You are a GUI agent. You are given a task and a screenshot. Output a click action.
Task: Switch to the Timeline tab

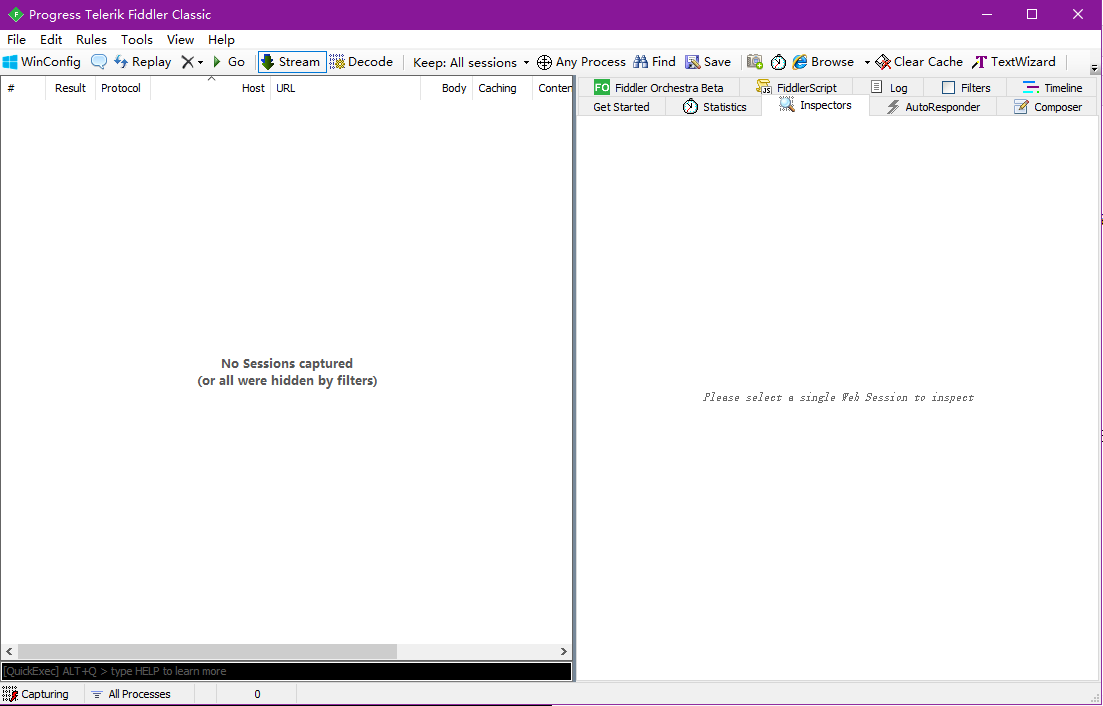pos(1052,87)
